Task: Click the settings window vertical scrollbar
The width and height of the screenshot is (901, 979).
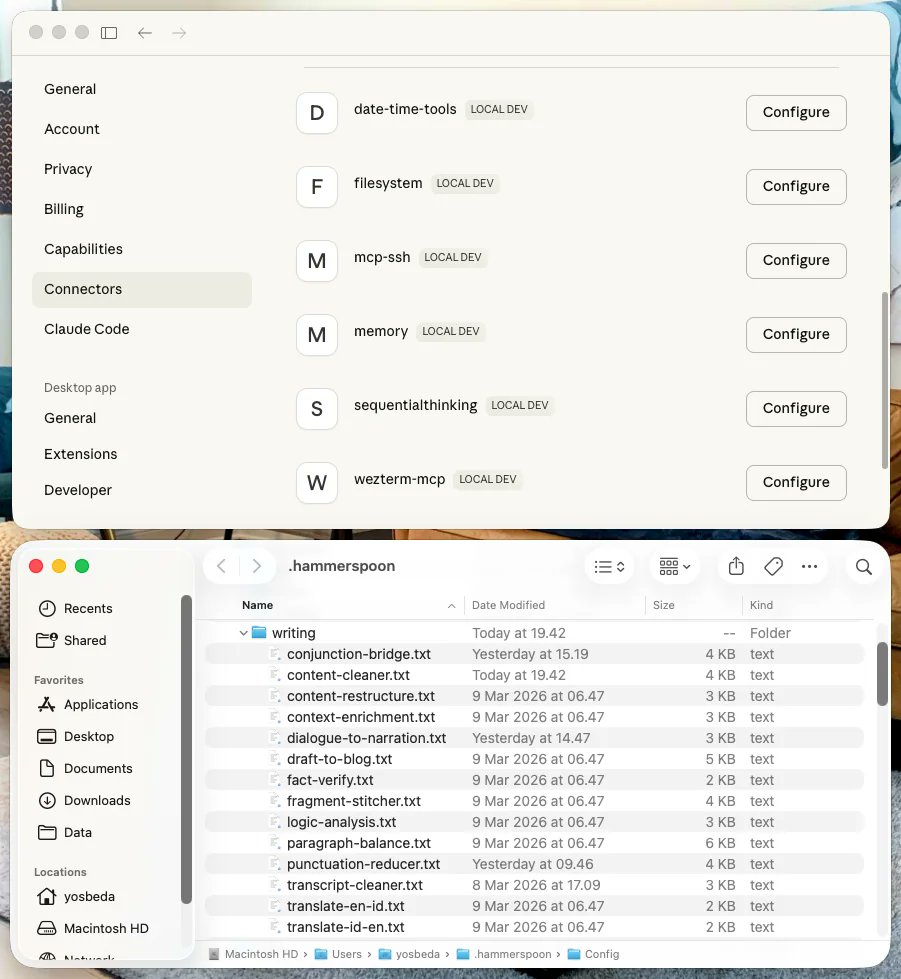Action: pyautogui.click(x=884, y=380)
